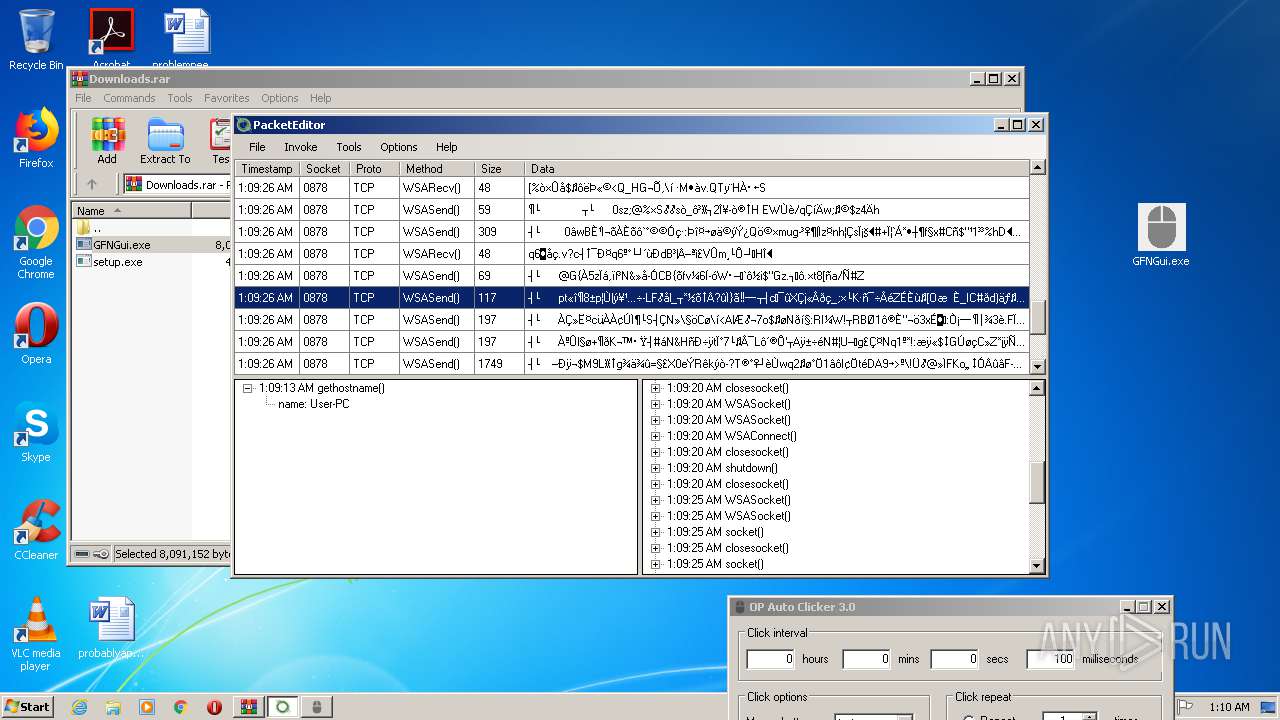
Task: Expand the first 1:09:25 AM WSASocket() node
Action: coord(656,500)
